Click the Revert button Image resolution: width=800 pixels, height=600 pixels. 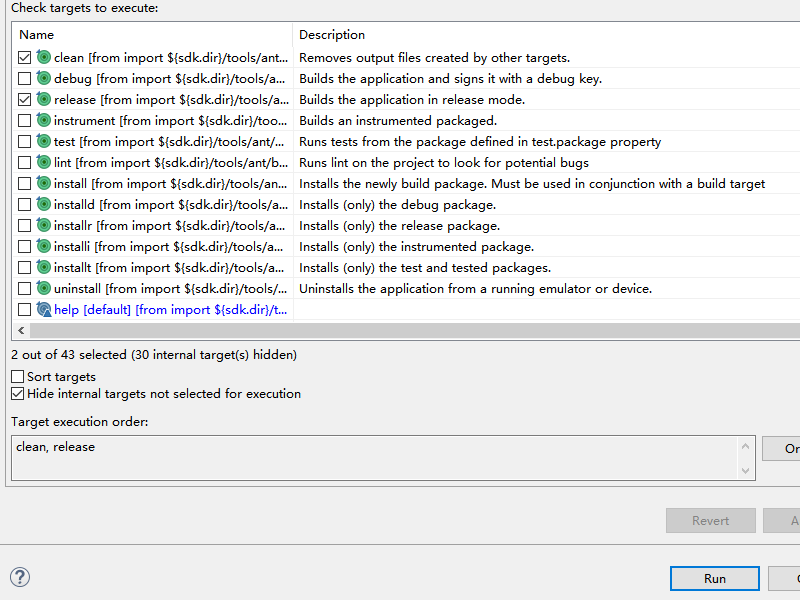tap(710, 521)
